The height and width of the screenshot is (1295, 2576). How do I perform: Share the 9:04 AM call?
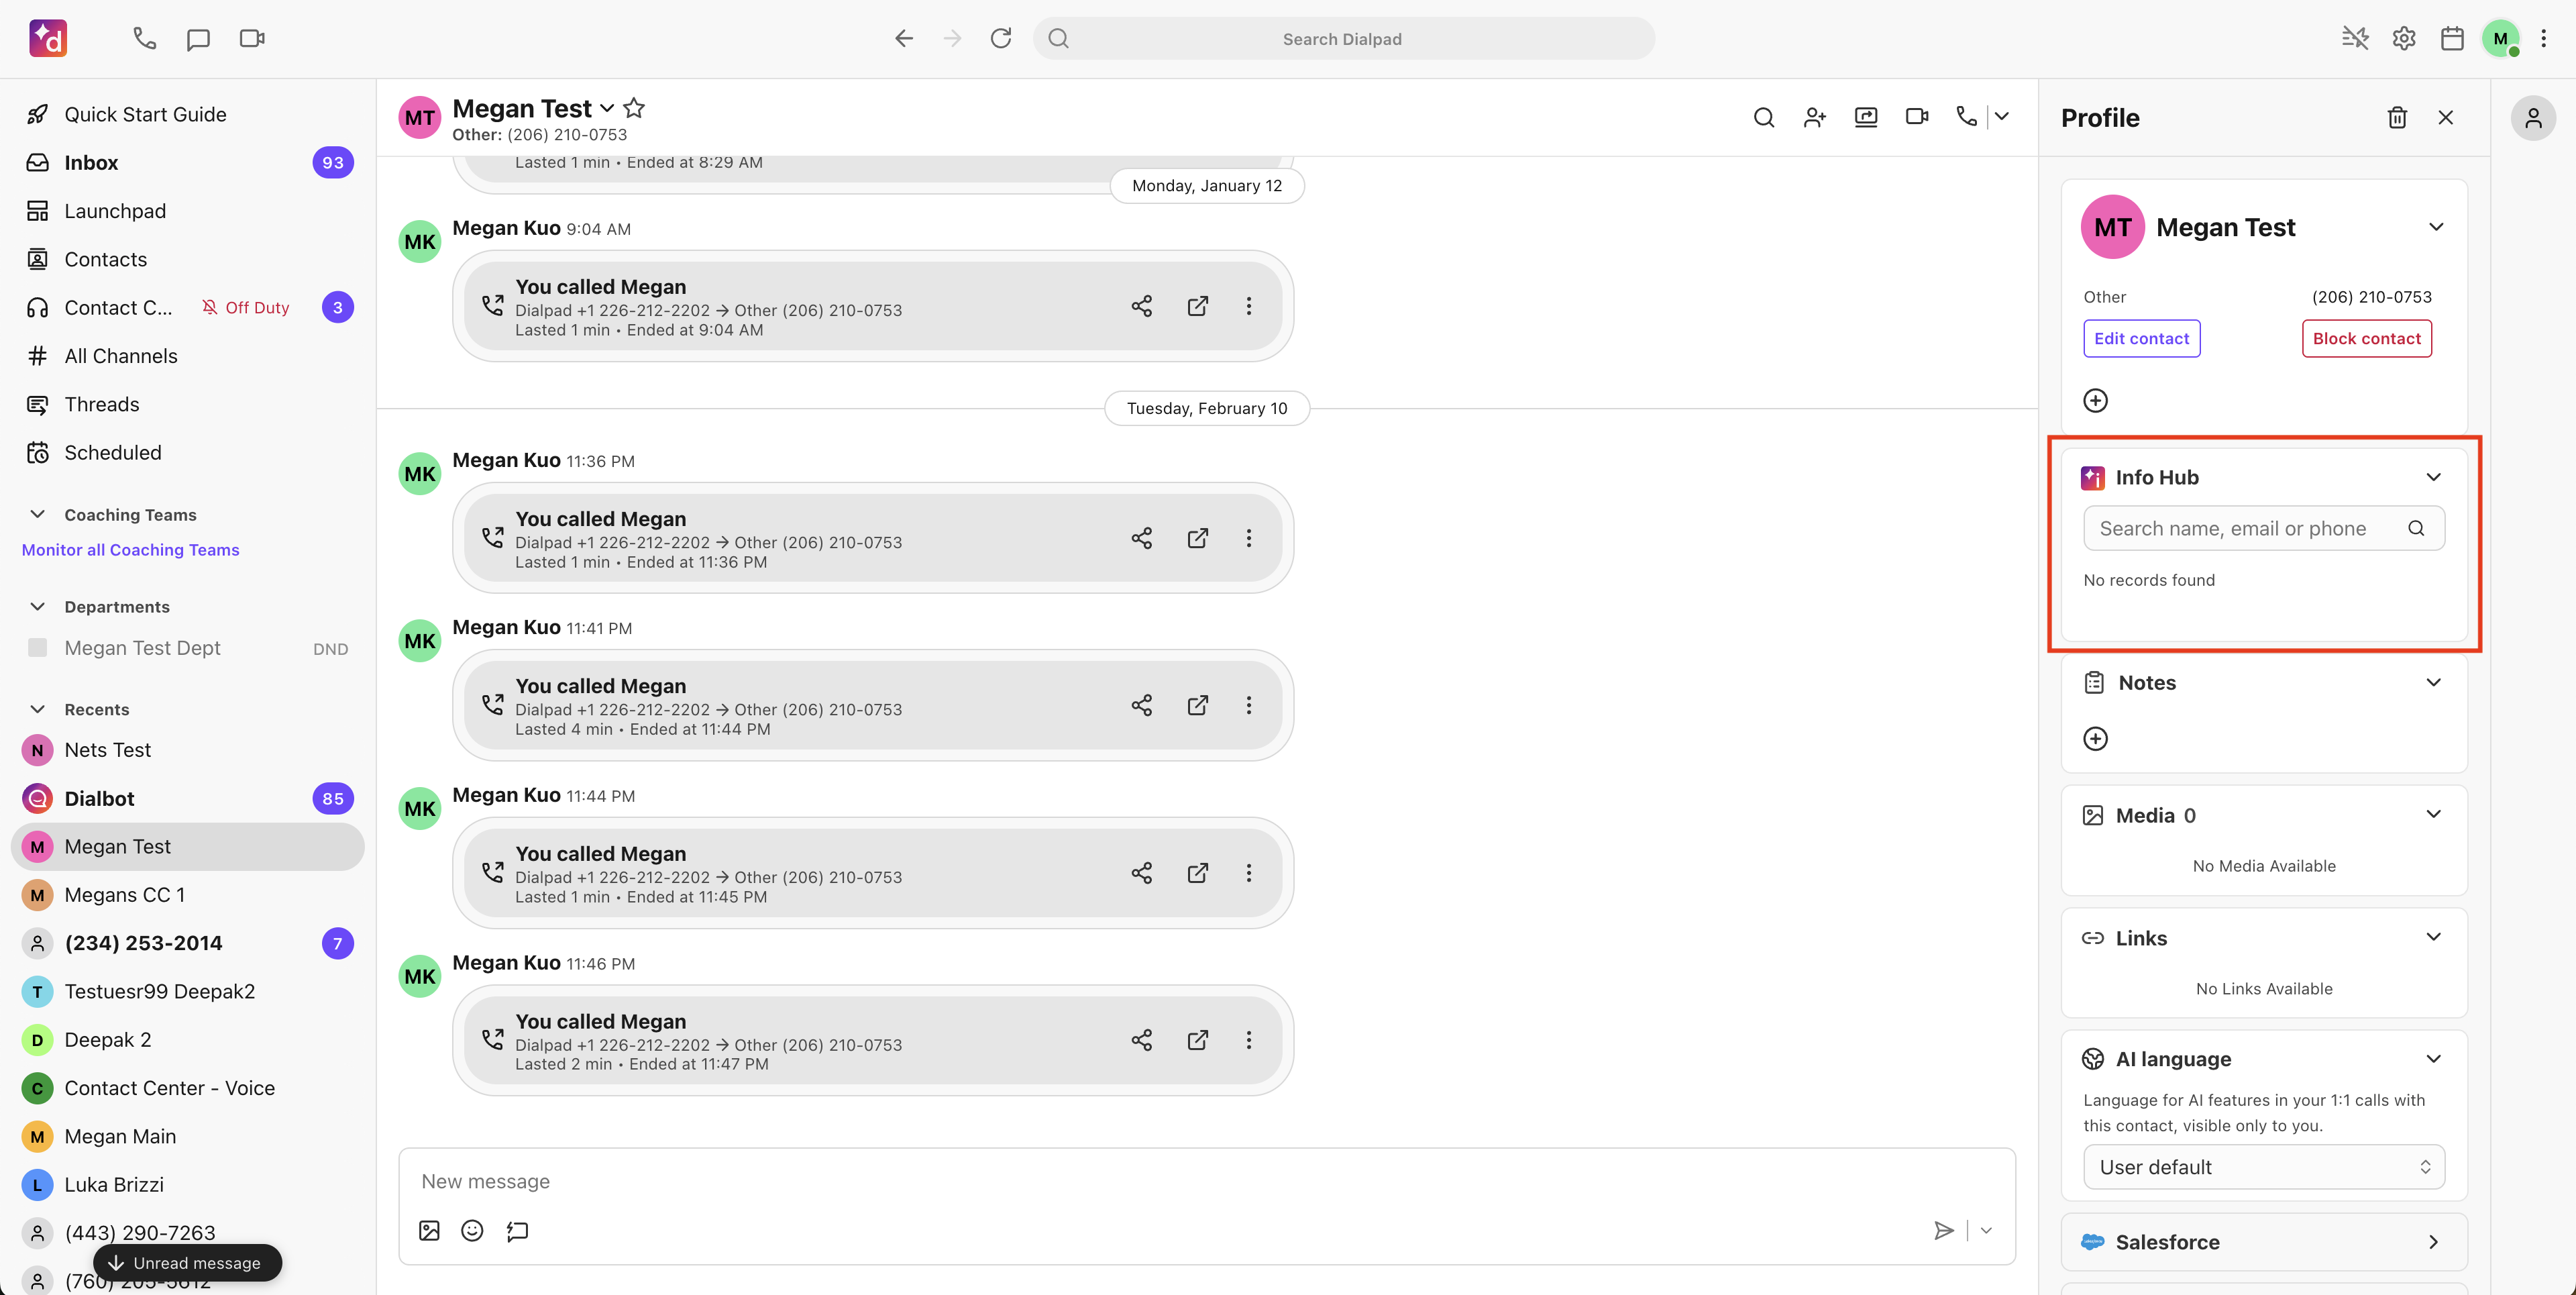tap(1142, 306)
